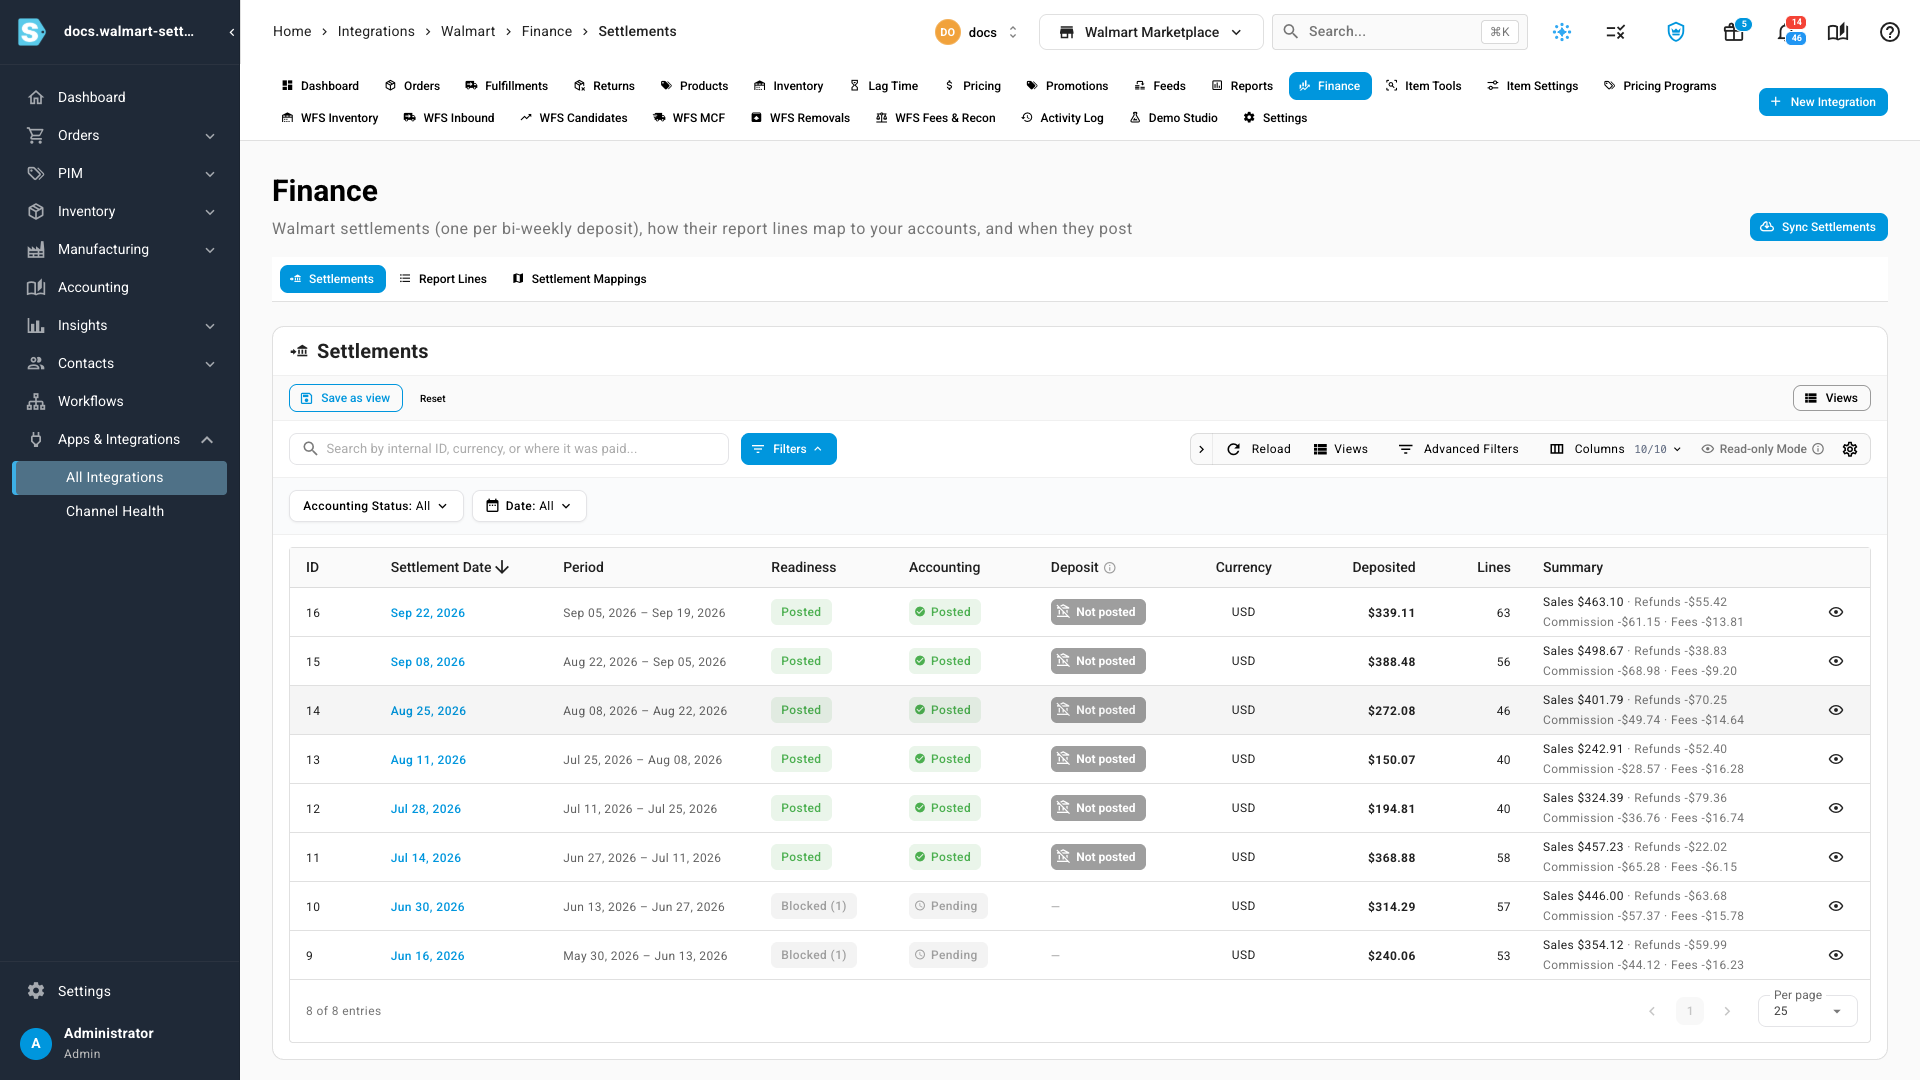The height and width of the screenshot is (1080, 1920).
Task: Sort by the Settlement Date column header
Action: pyautogui.click(x=450, y=567)
